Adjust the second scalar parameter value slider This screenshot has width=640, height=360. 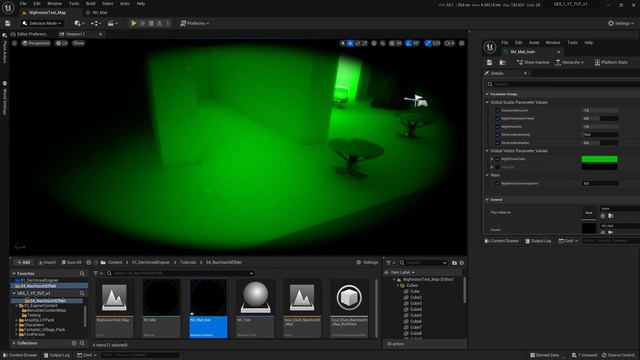tap(600, 118)
